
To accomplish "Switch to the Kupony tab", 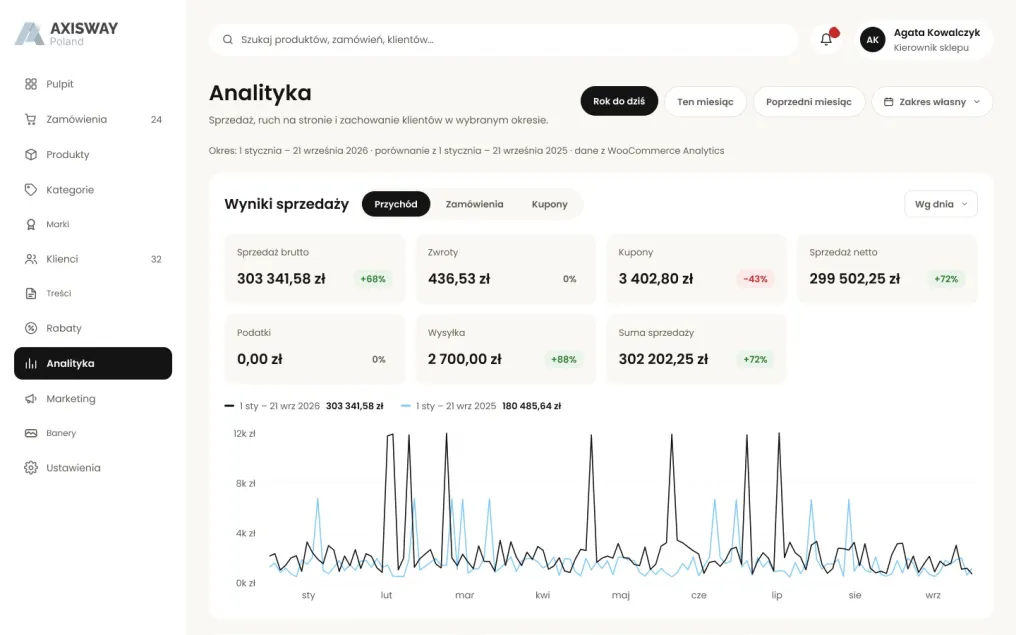I will [549, 204].
